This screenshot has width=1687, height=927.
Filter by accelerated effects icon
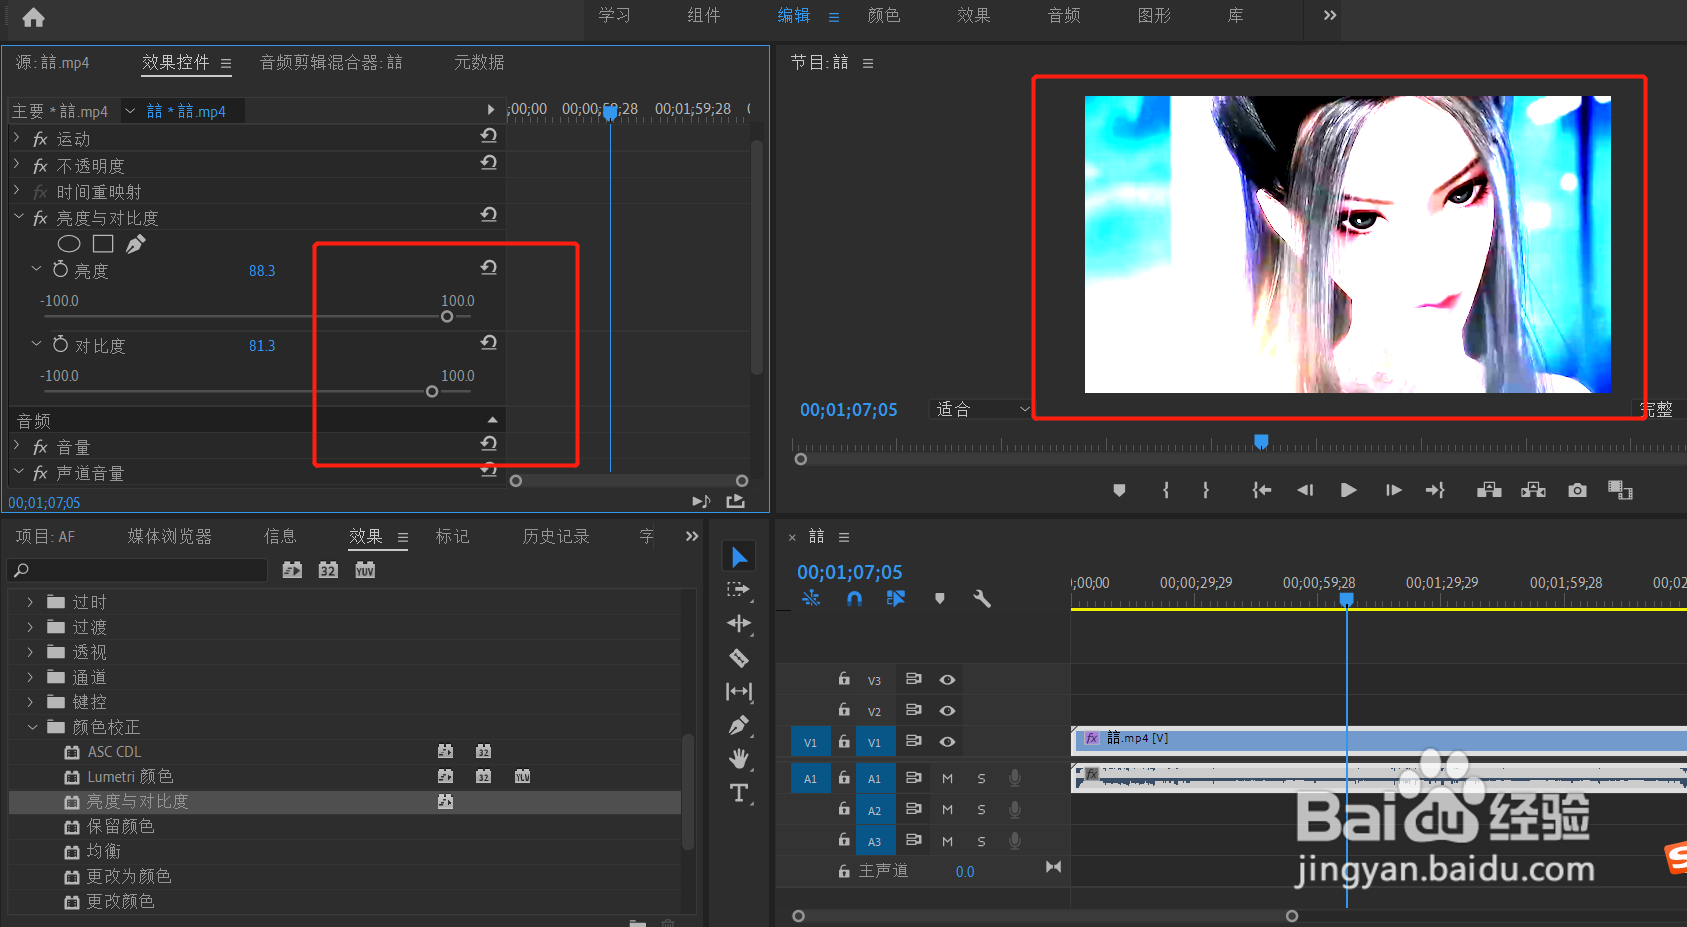pyautogui.click(x=292, y=570)
